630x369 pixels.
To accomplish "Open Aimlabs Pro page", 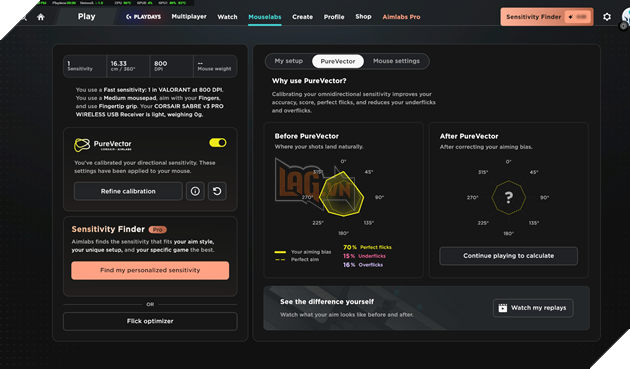I will pyautogui.click(x=401, y=17).
